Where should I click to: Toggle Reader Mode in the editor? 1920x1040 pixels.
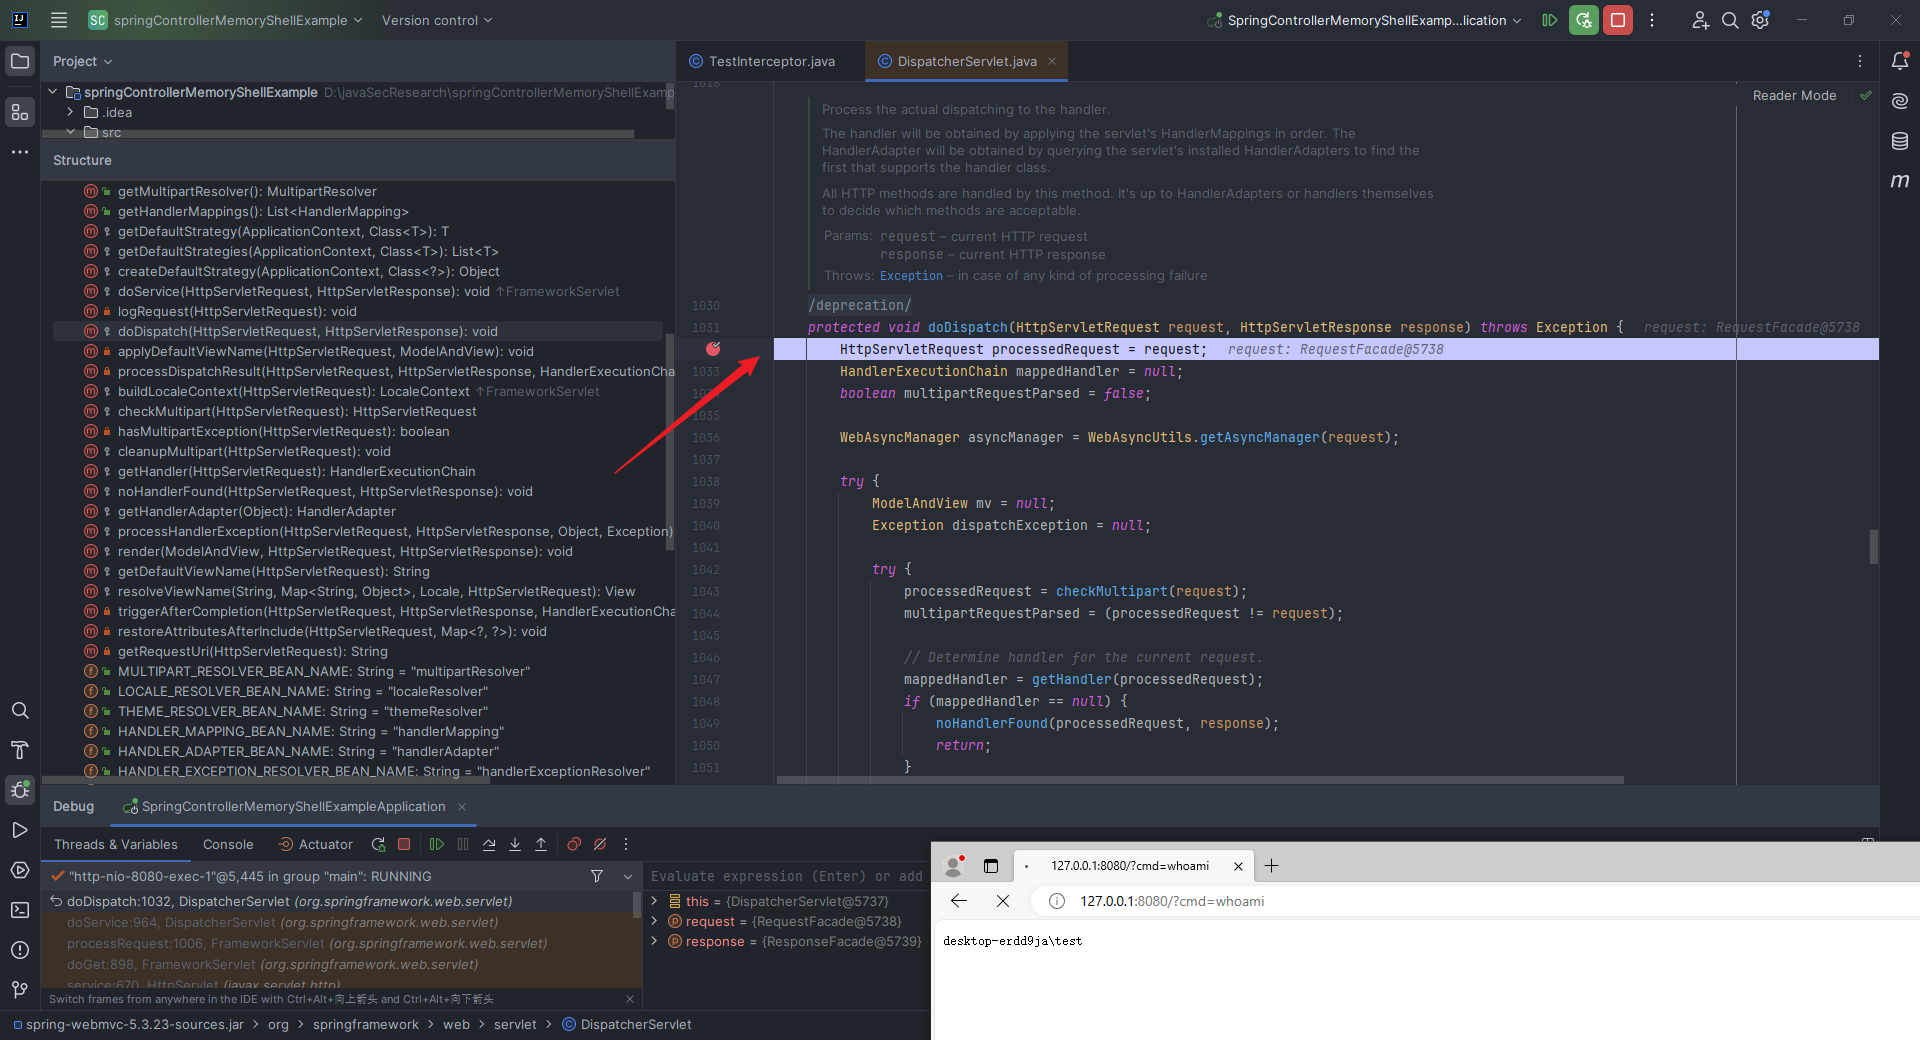coord(1794,95)
